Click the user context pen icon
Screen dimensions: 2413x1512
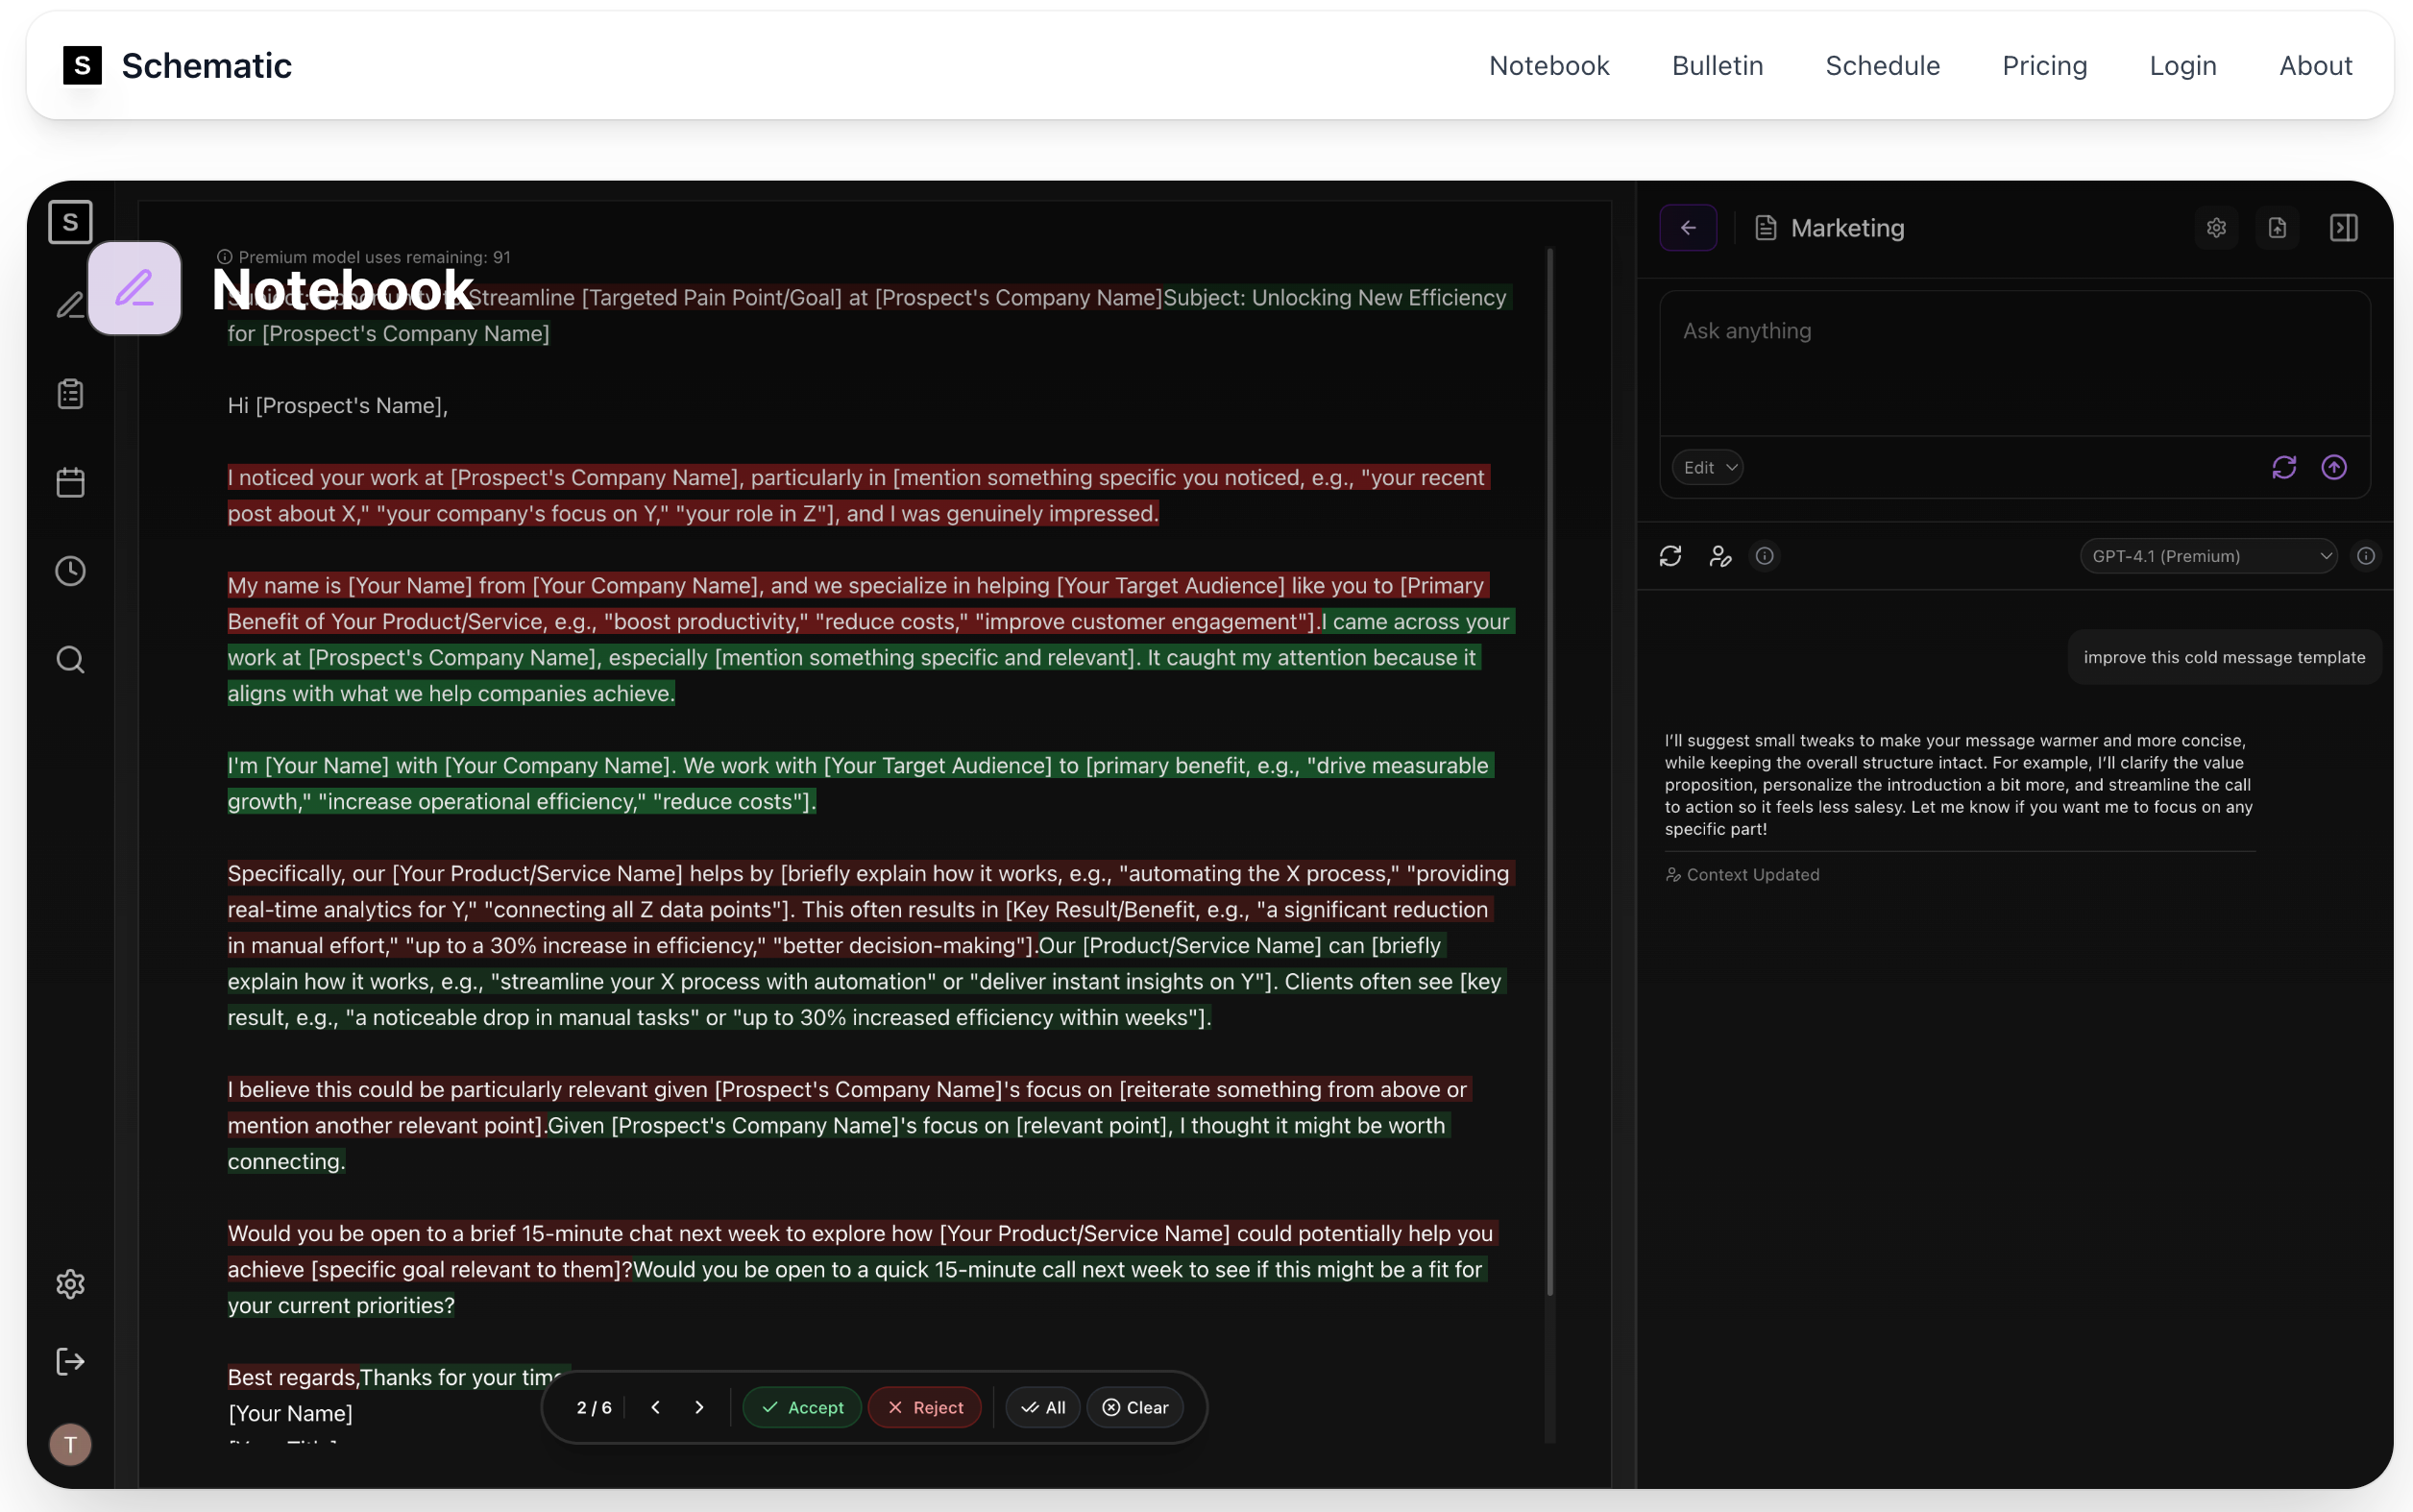pyautogui.click(x=1720, y=556)
